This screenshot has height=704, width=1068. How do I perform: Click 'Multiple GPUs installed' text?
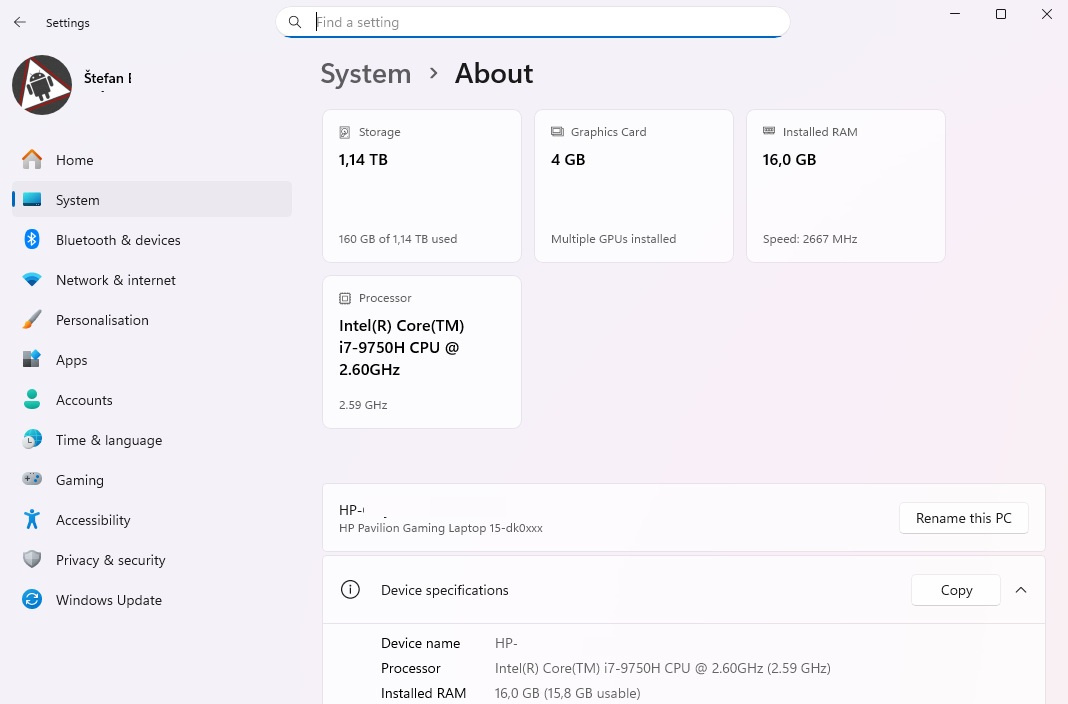click(613, 239)
